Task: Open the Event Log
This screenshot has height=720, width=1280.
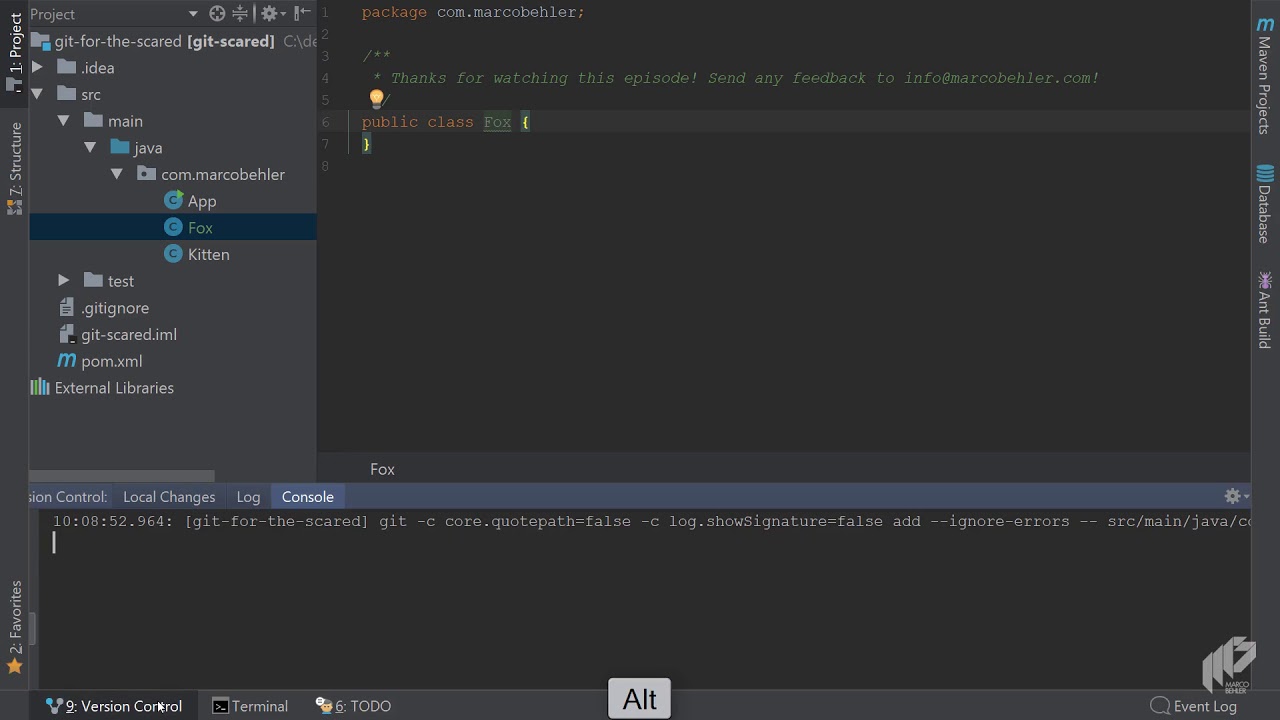Action: (x=1194, y=706)
